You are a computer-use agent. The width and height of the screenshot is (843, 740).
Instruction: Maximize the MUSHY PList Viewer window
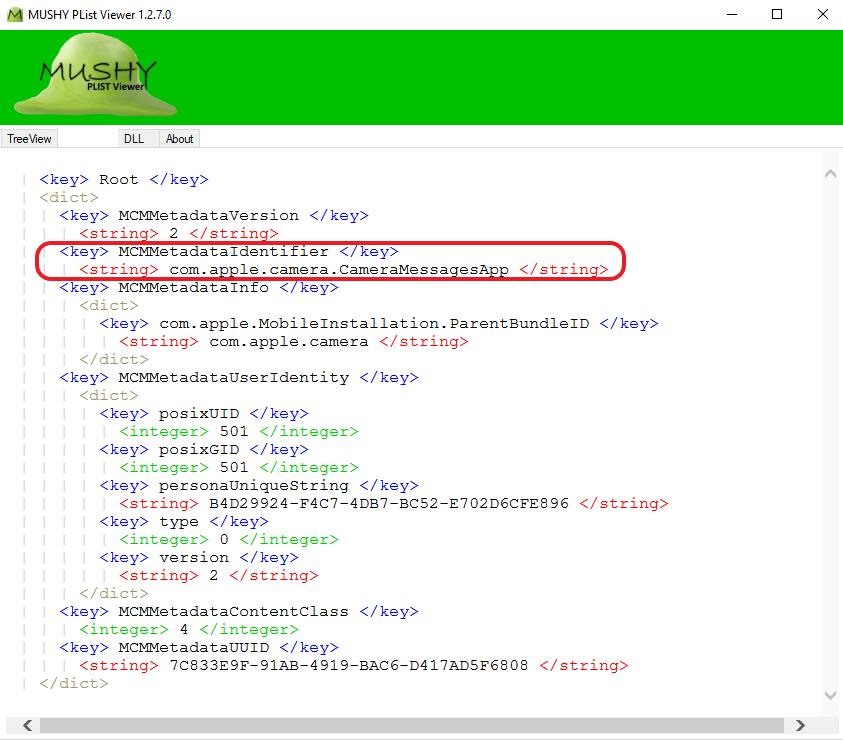pos(777,15)
